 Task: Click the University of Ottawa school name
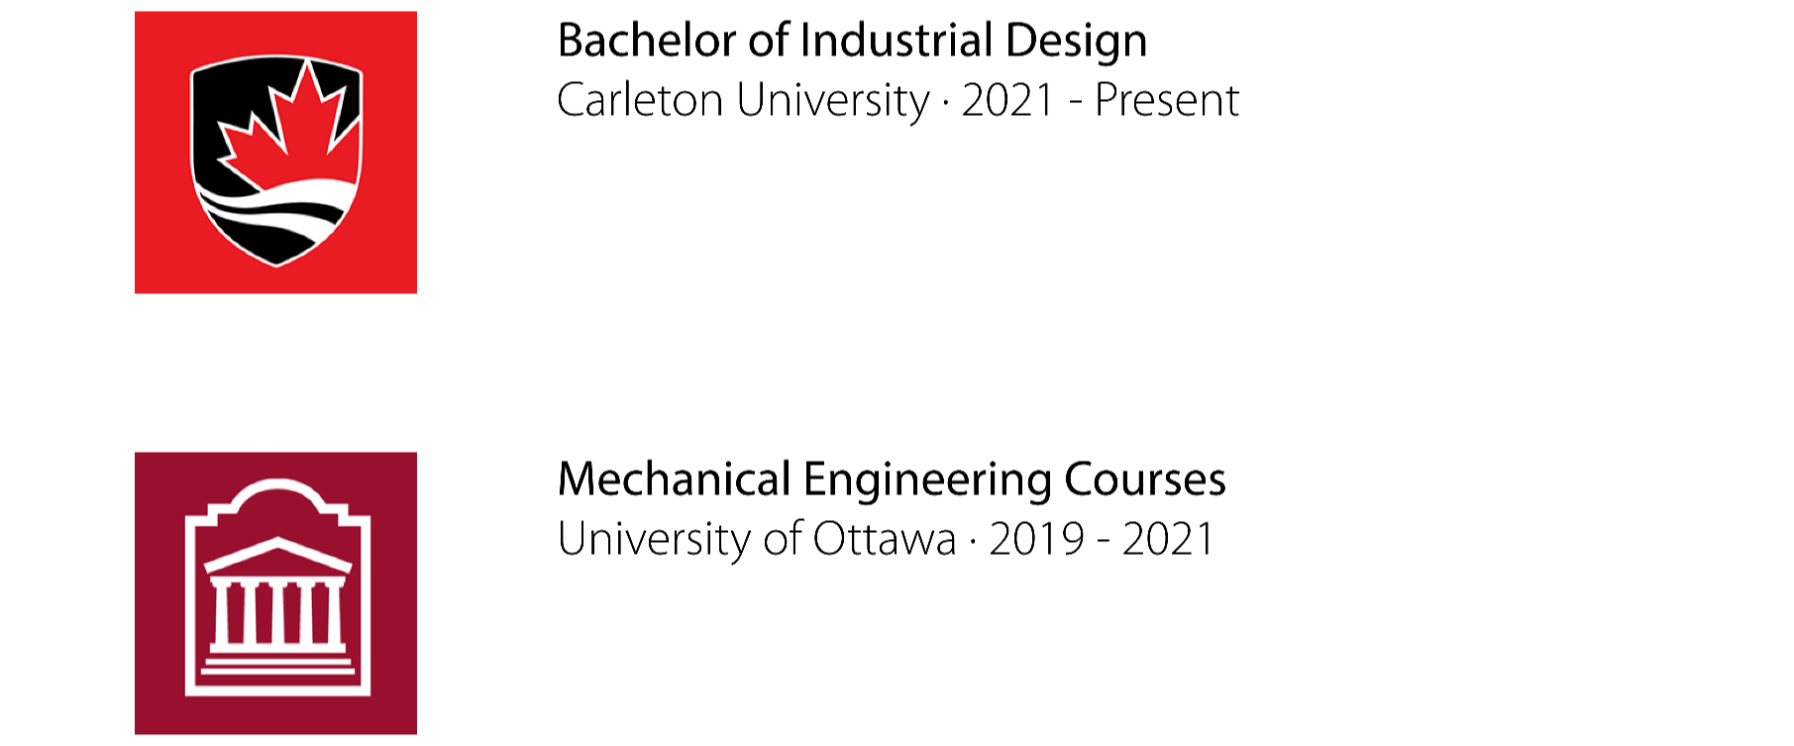coord(757,539)
